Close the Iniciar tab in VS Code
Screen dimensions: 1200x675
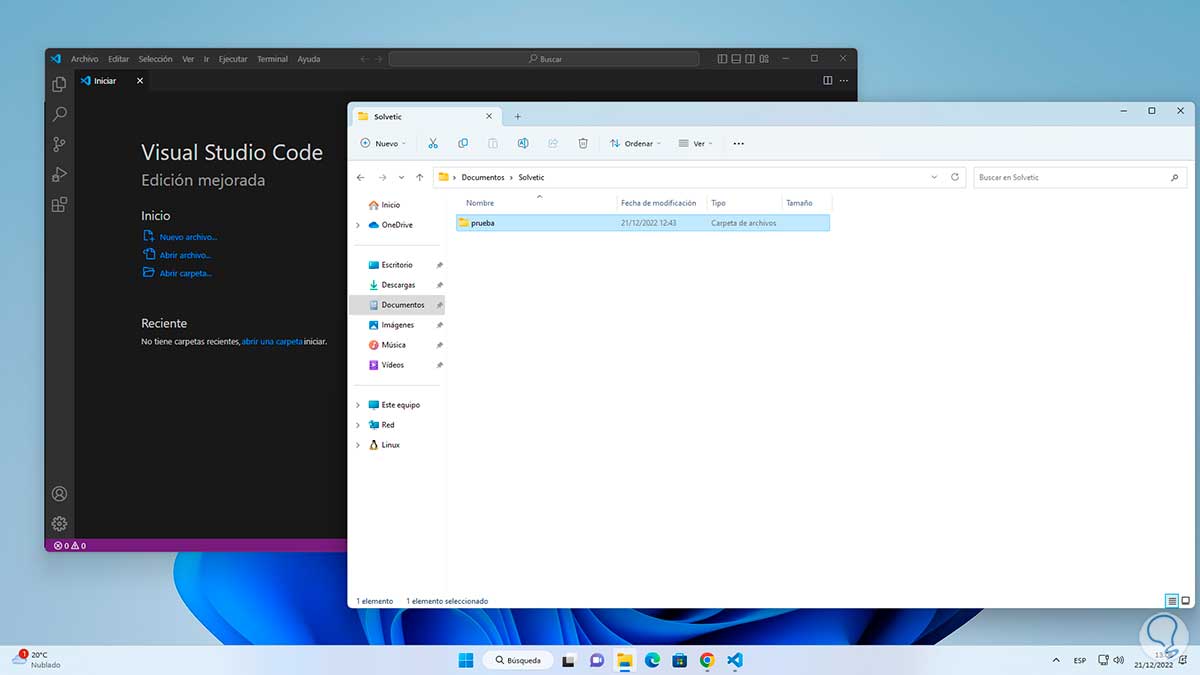(x=140, y=81)
